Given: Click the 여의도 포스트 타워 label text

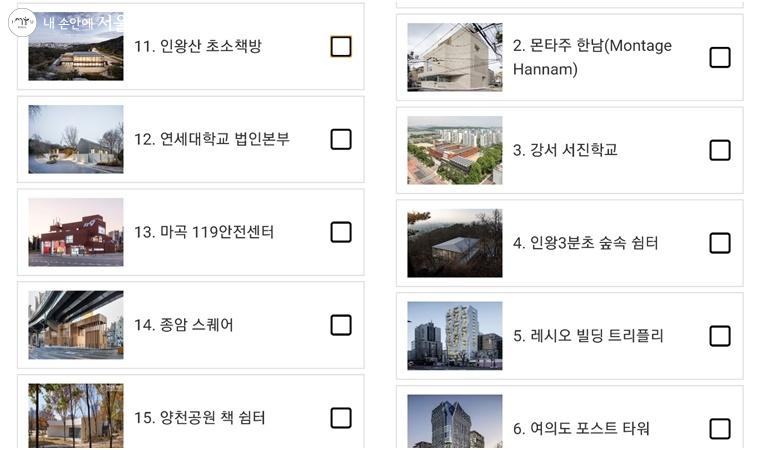Looking at the screenshot, I should pyautogui.click(x=581, y=429).
